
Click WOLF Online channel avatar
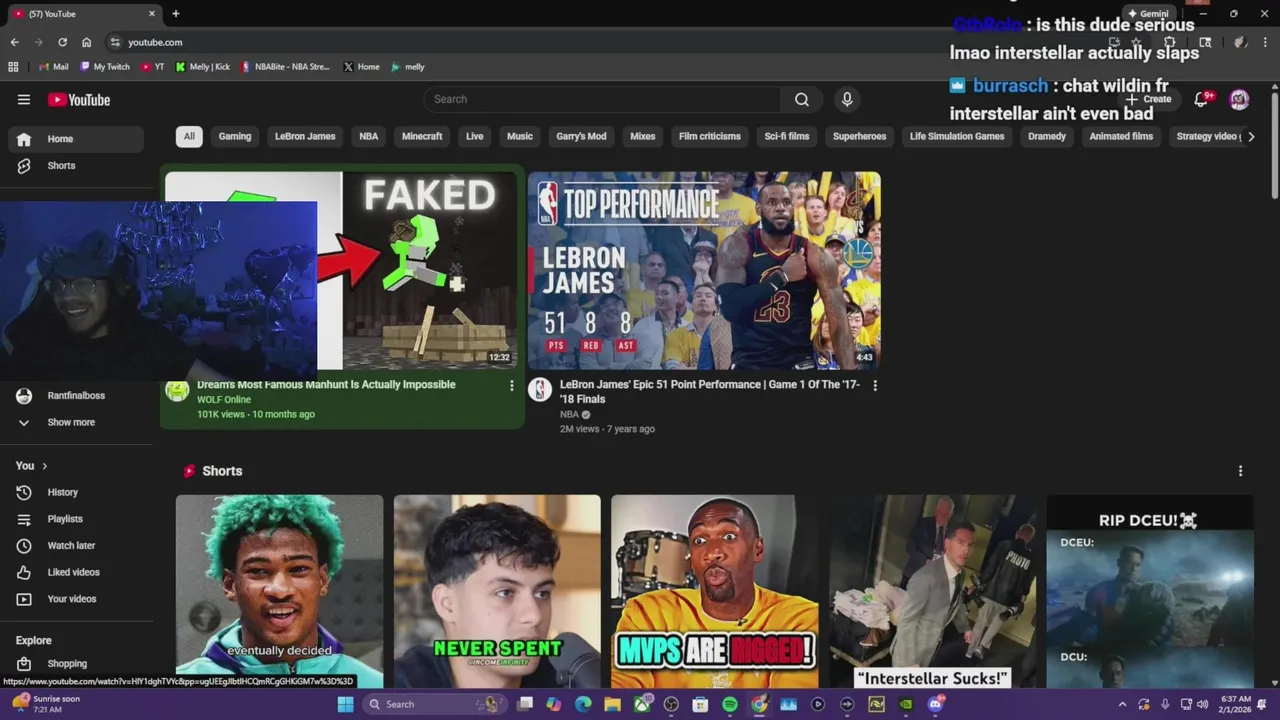(177, 390)
